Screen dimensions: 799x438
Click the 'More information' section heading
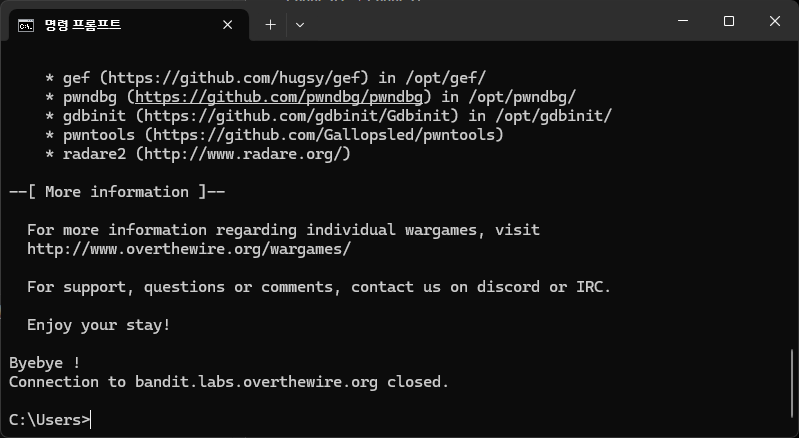(117, 192)
